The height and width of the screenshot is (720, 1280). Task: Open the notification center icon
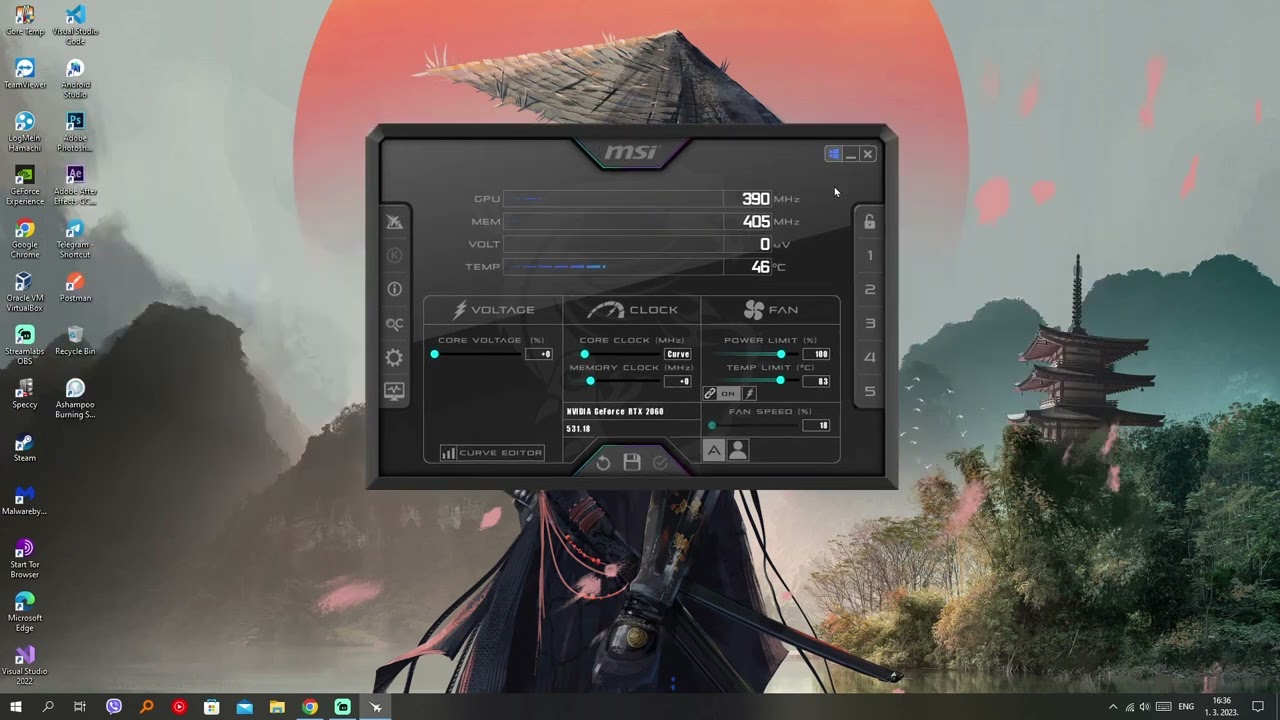click(x=1259, y=707)
